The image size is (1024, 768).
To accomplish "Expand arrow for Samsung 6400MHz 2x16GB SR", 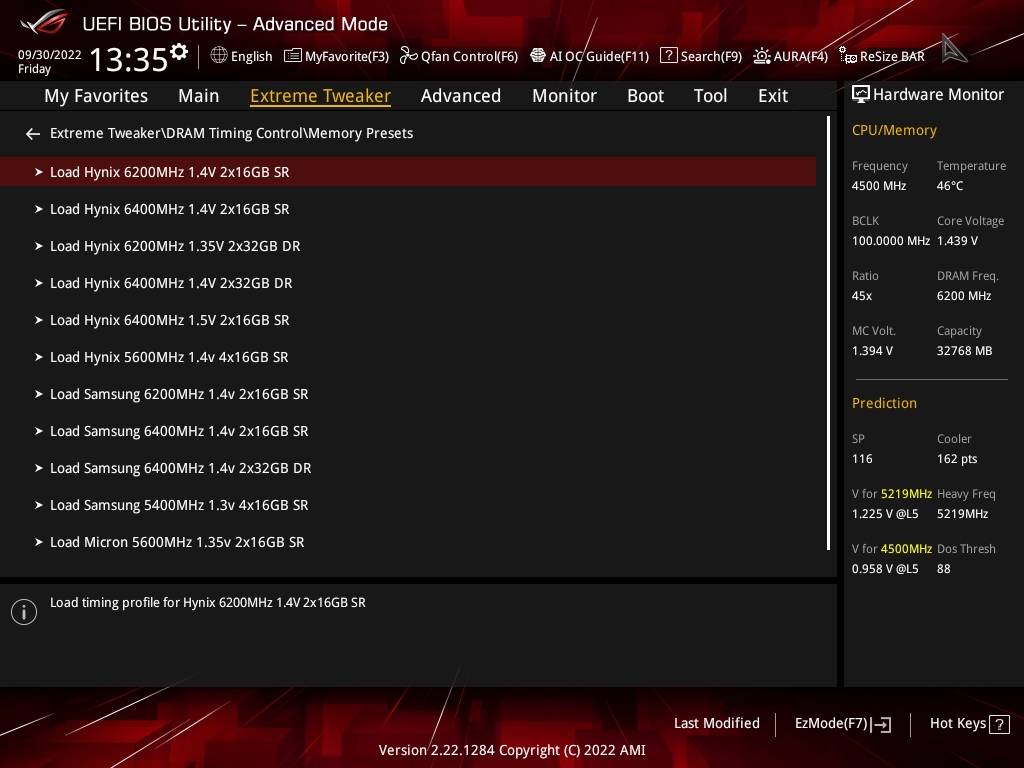I will pos(39,431).
